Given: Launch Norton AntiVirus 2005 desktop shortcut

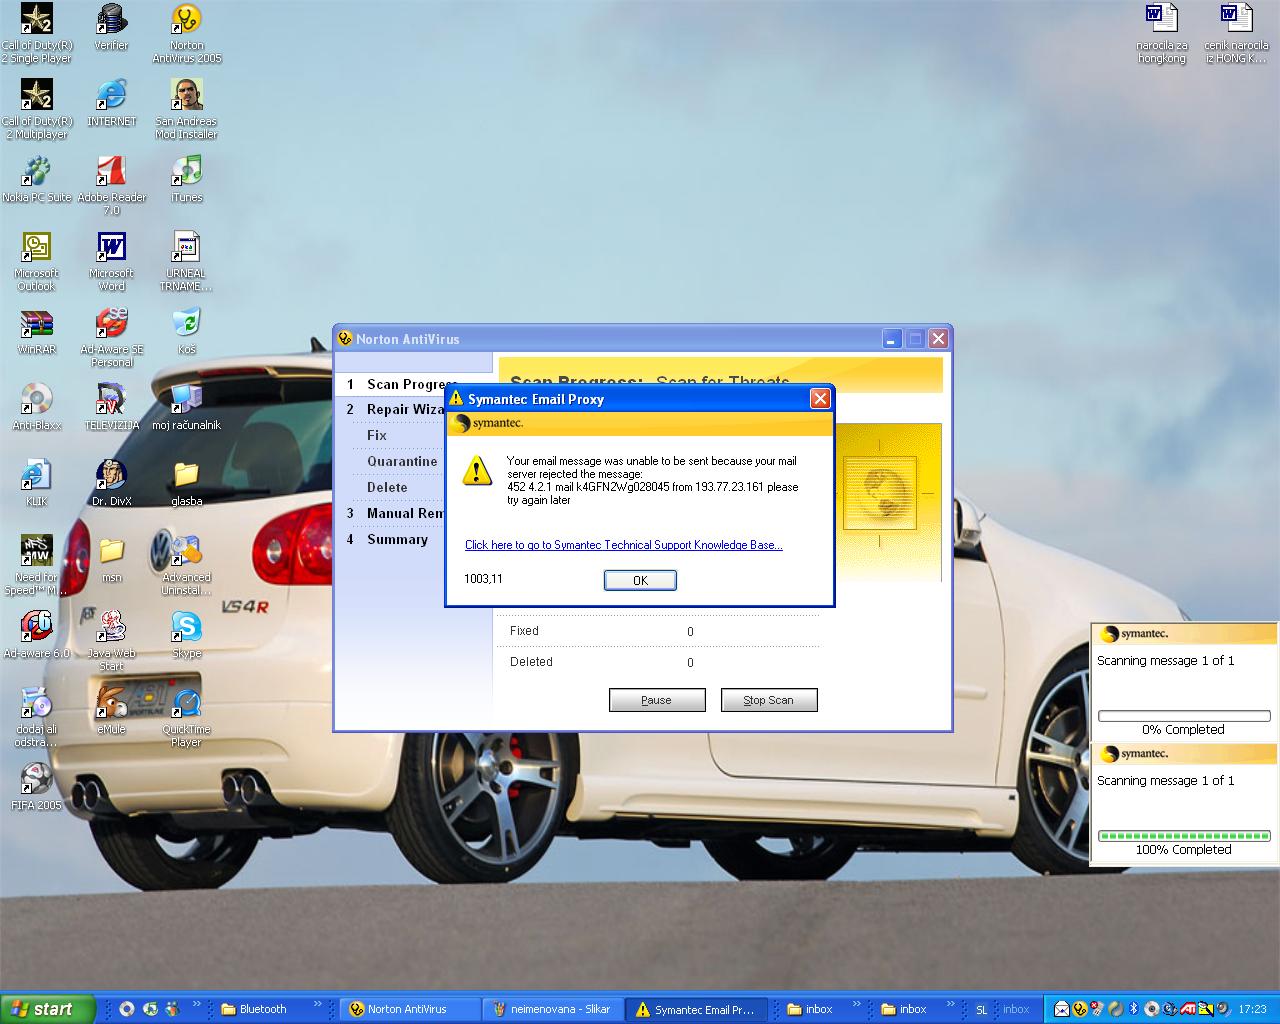Looking at the screenshot, I should (187, 33).
